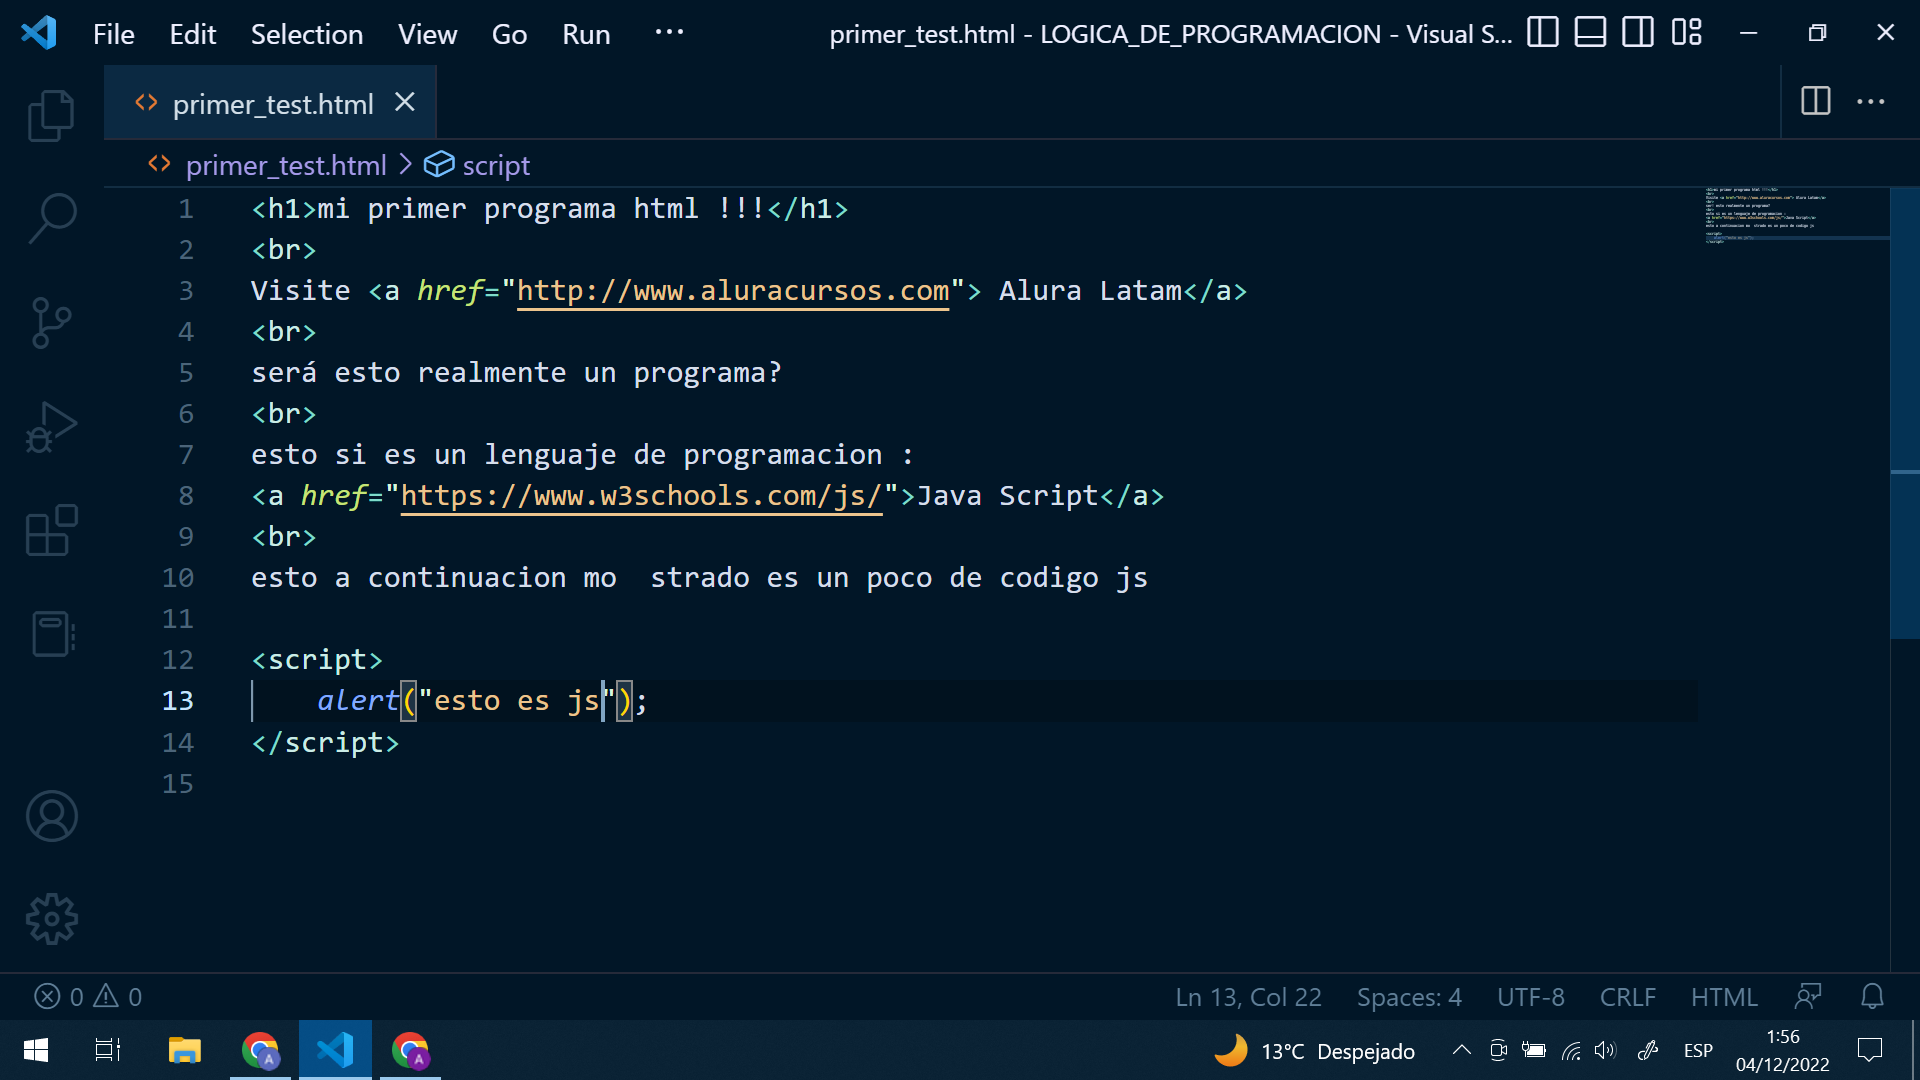Open the Extensions view
The height and width of the screenshot is (1080, 1920).
(x=51, y=530)
